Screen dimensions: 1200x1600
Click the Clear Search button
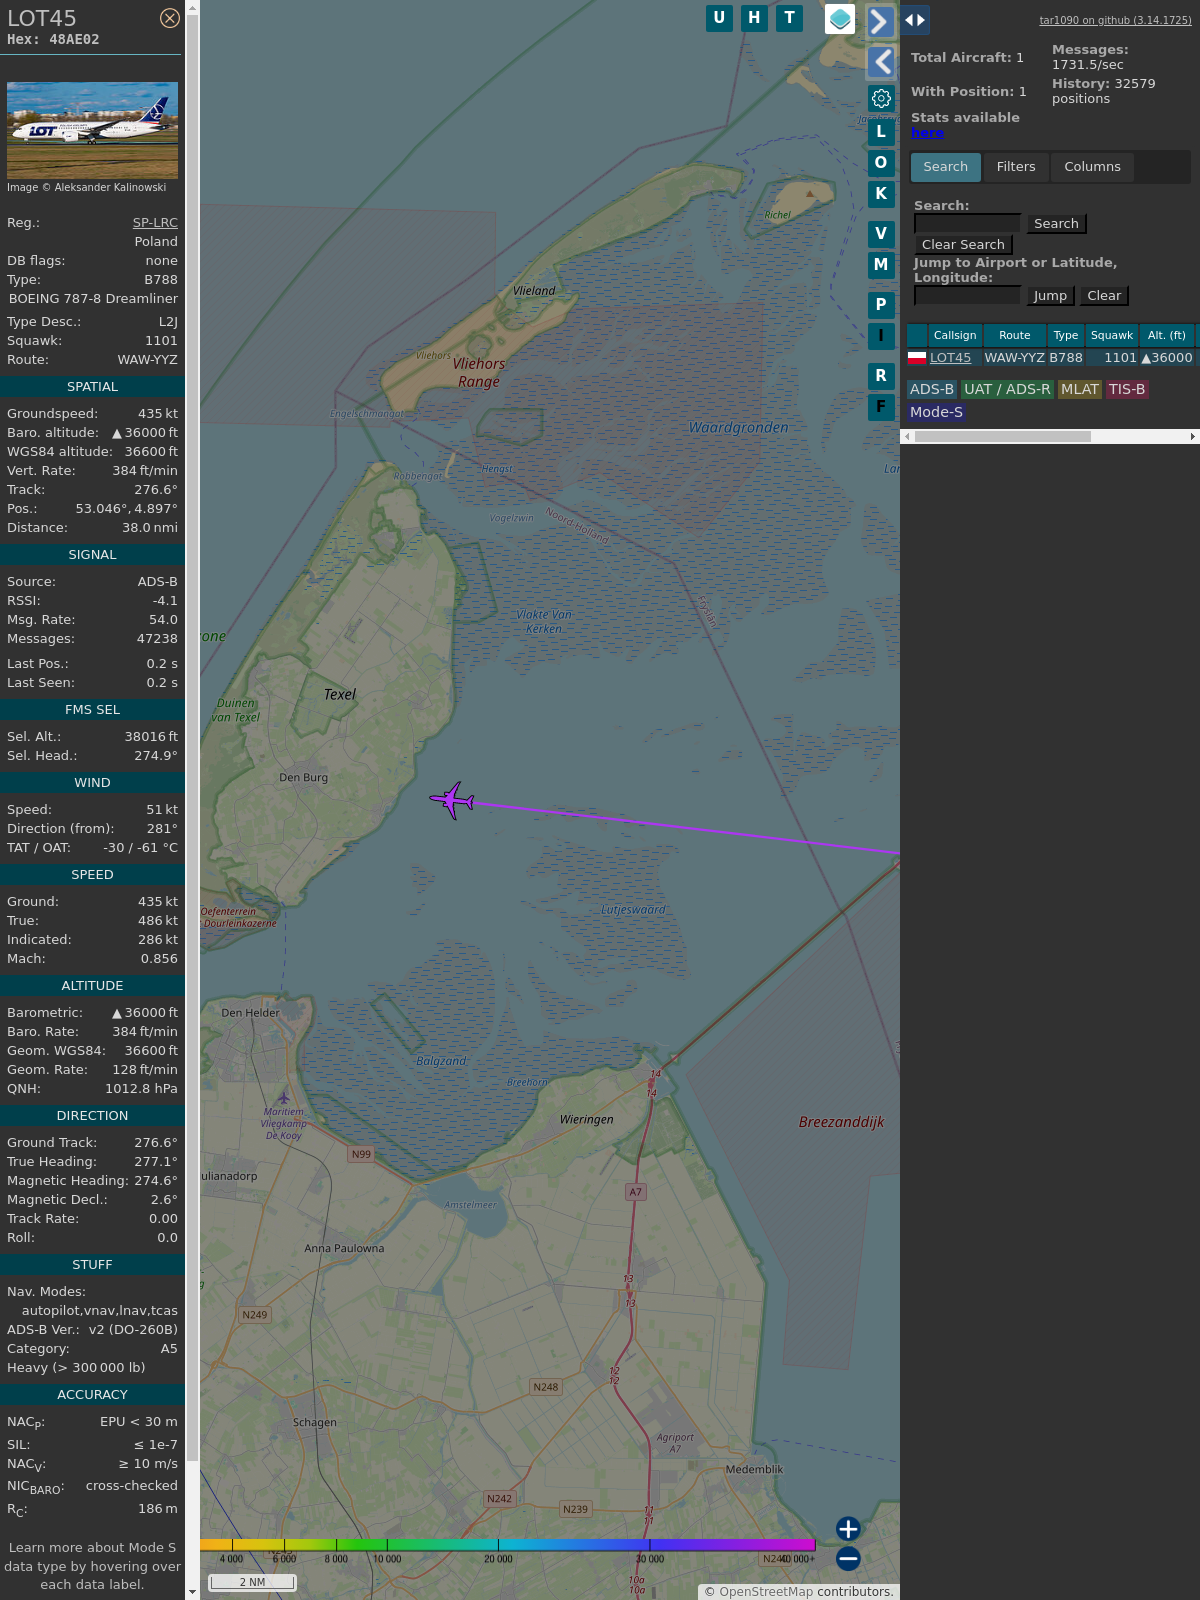coord(963,245)
